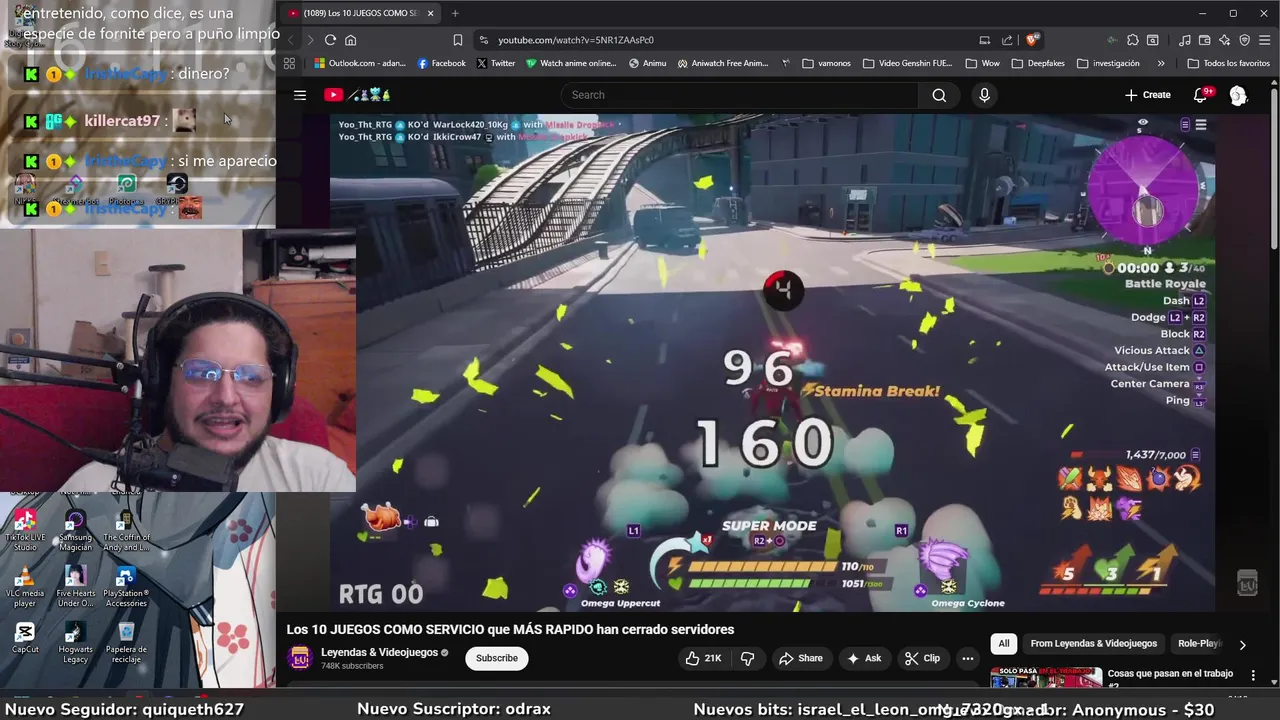Screen dimensions: 1280x720
Task: Open Aniwatch Free Anime bookmark
Action: [x=722, y=63]
